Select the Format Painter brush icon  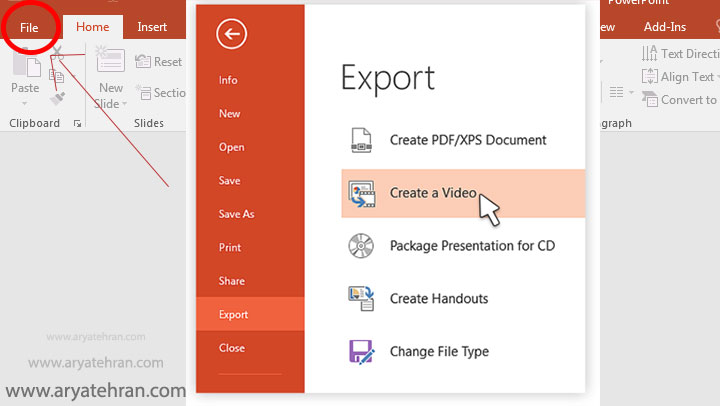pos(58,99)
